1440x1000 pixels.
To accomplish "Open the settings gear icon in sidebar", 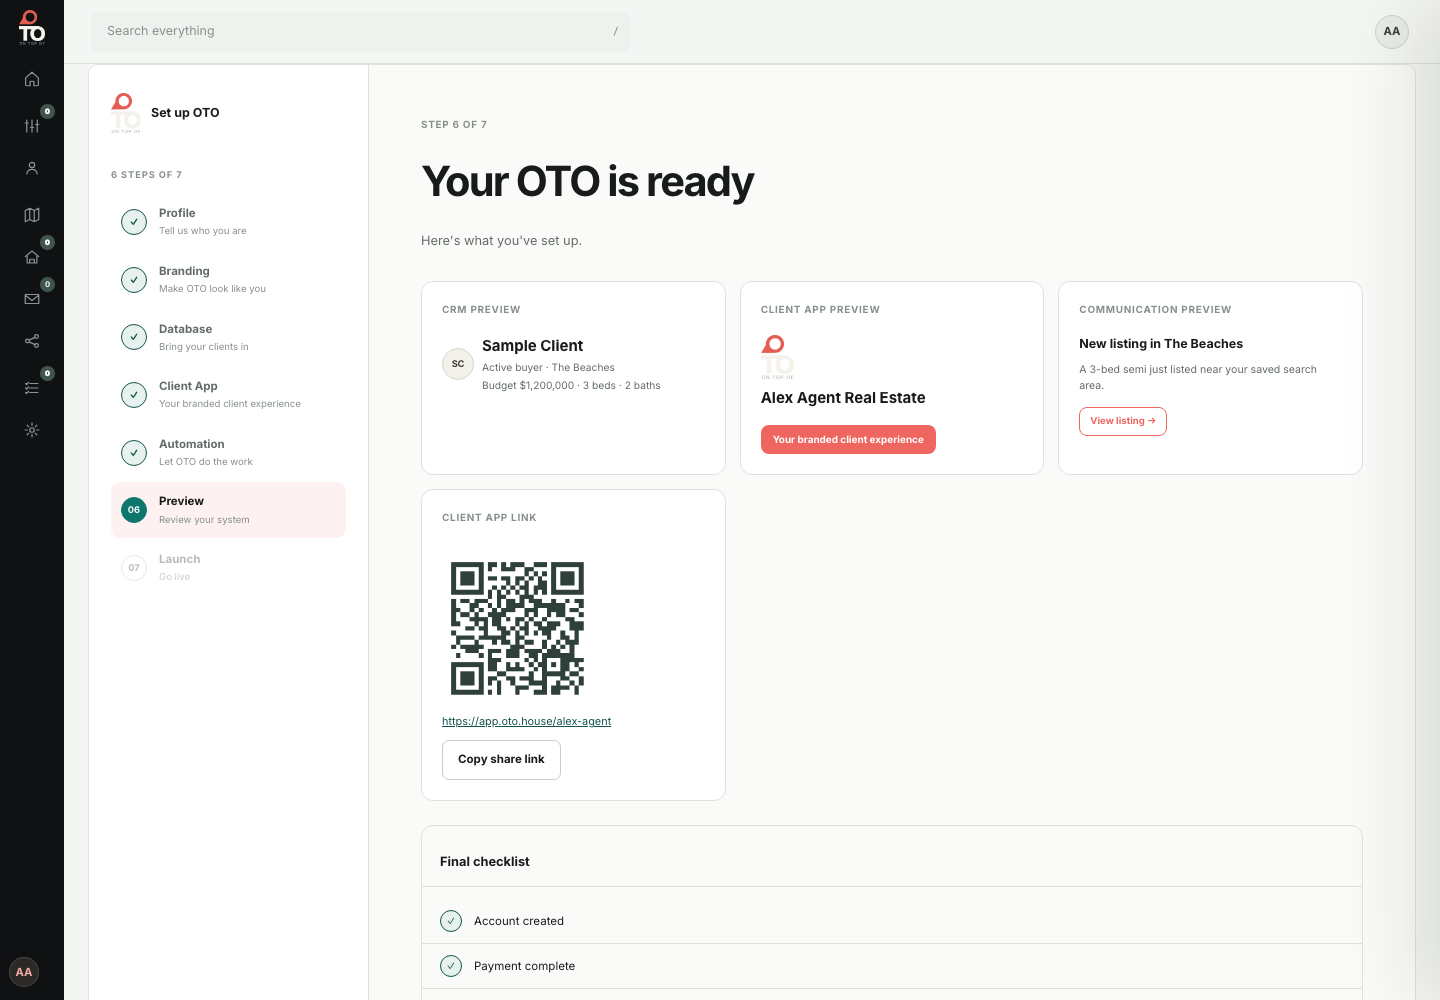I will tap(32, 430).
